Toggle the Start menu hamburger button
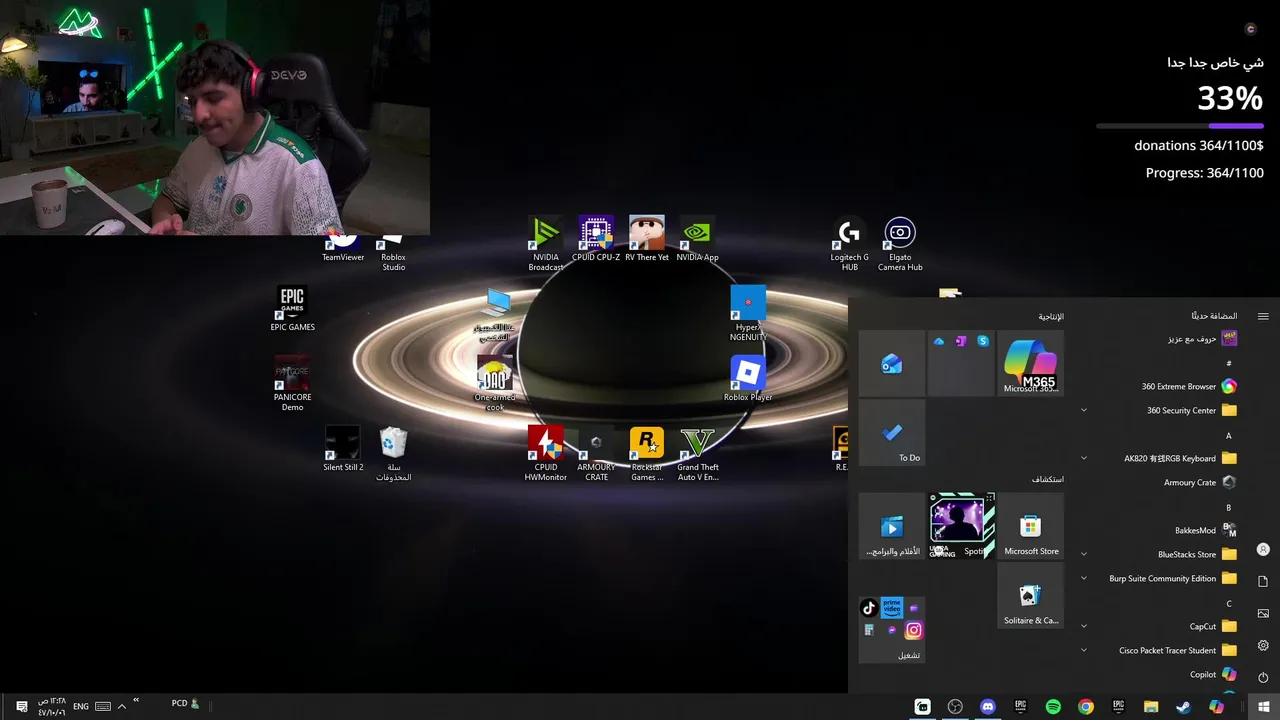1280x720 pixels. pos(1263,316)
